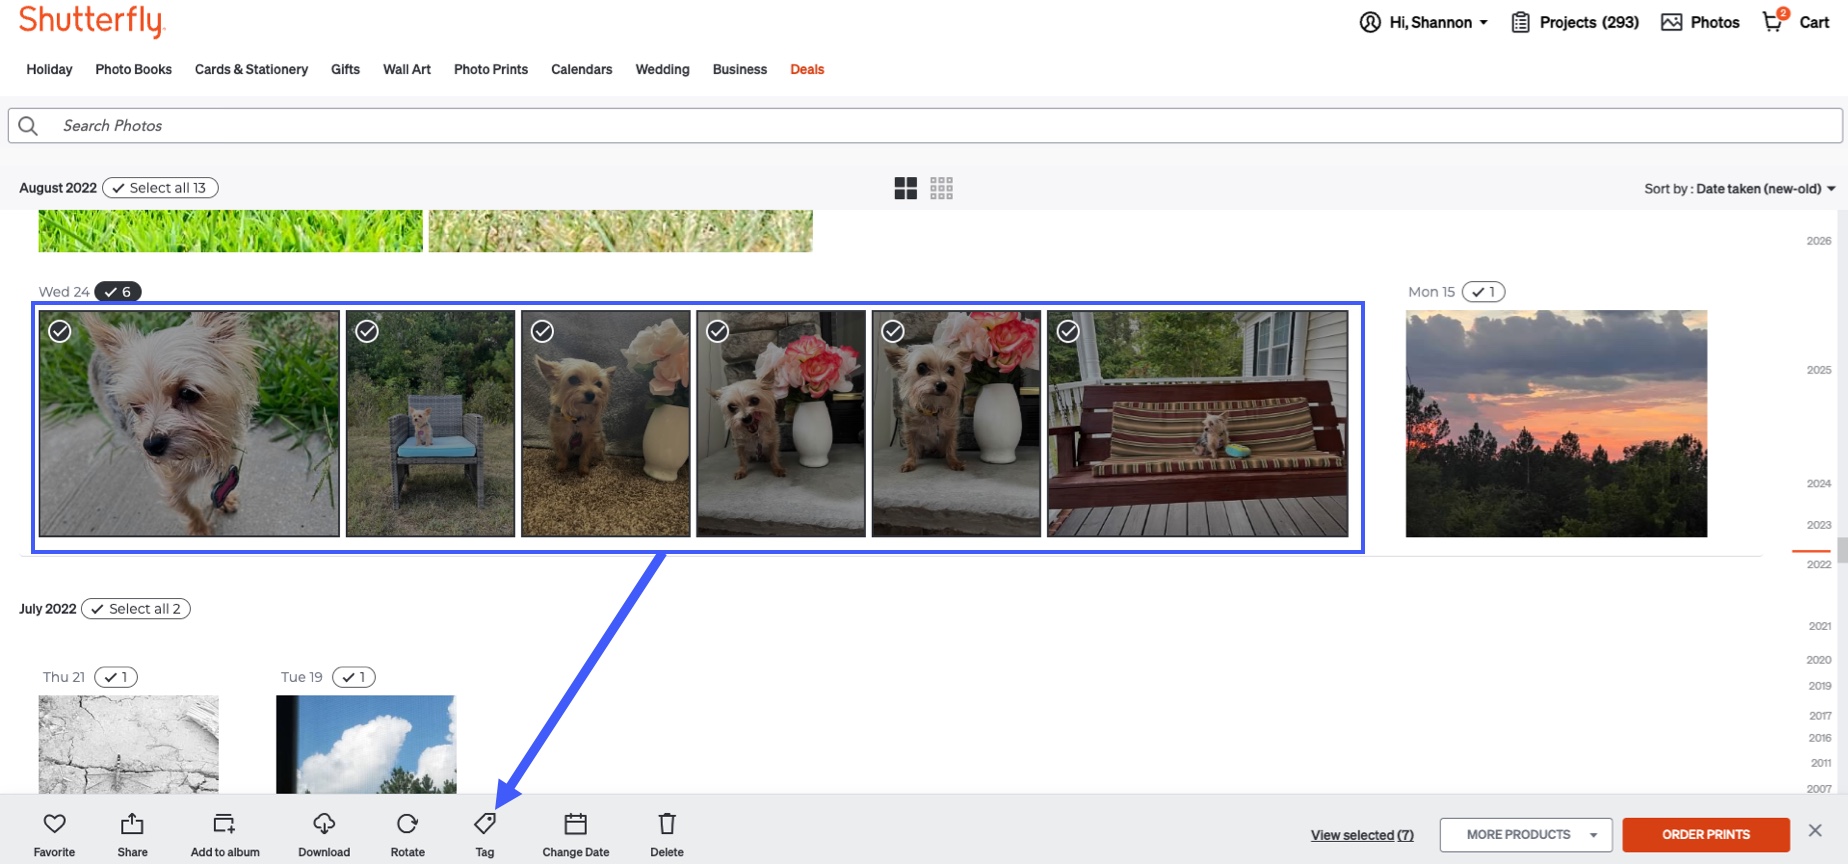The image size is (1848, 864).
Task: Toggle Select all 13 for August 2022
Action: [160, 188]
